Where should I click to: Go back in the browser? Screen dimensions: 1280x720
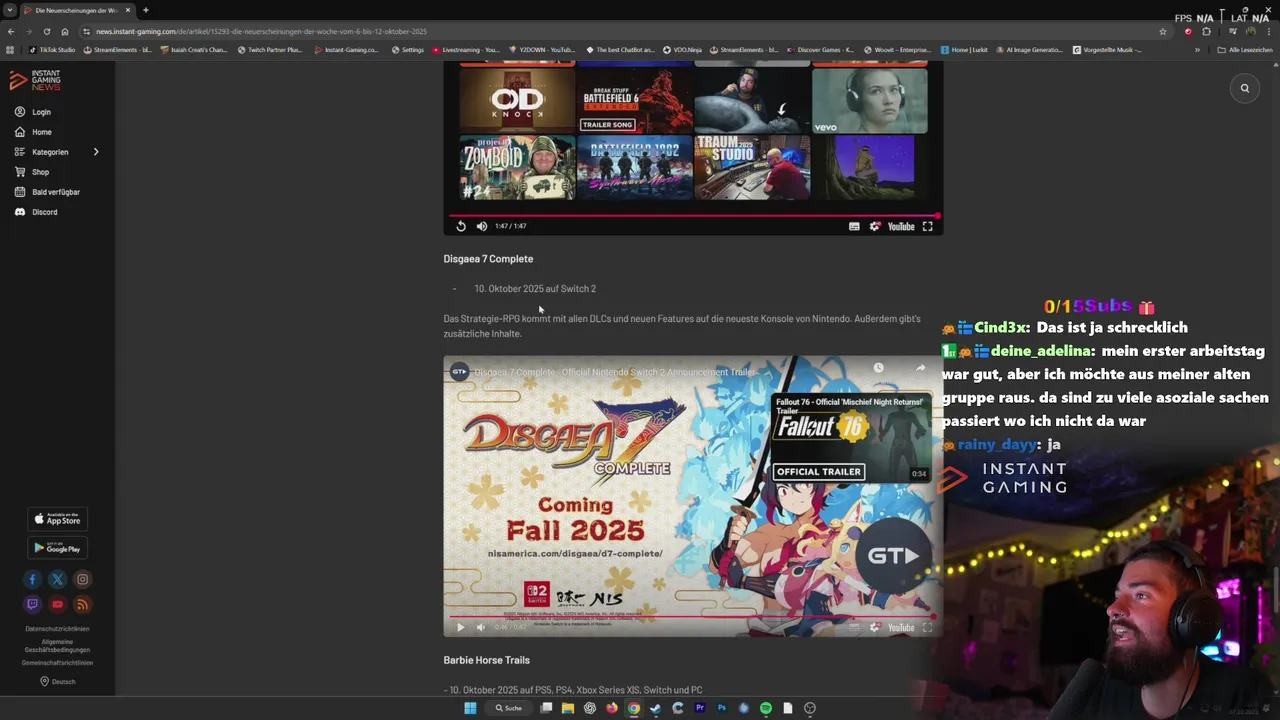coord(11,31)
